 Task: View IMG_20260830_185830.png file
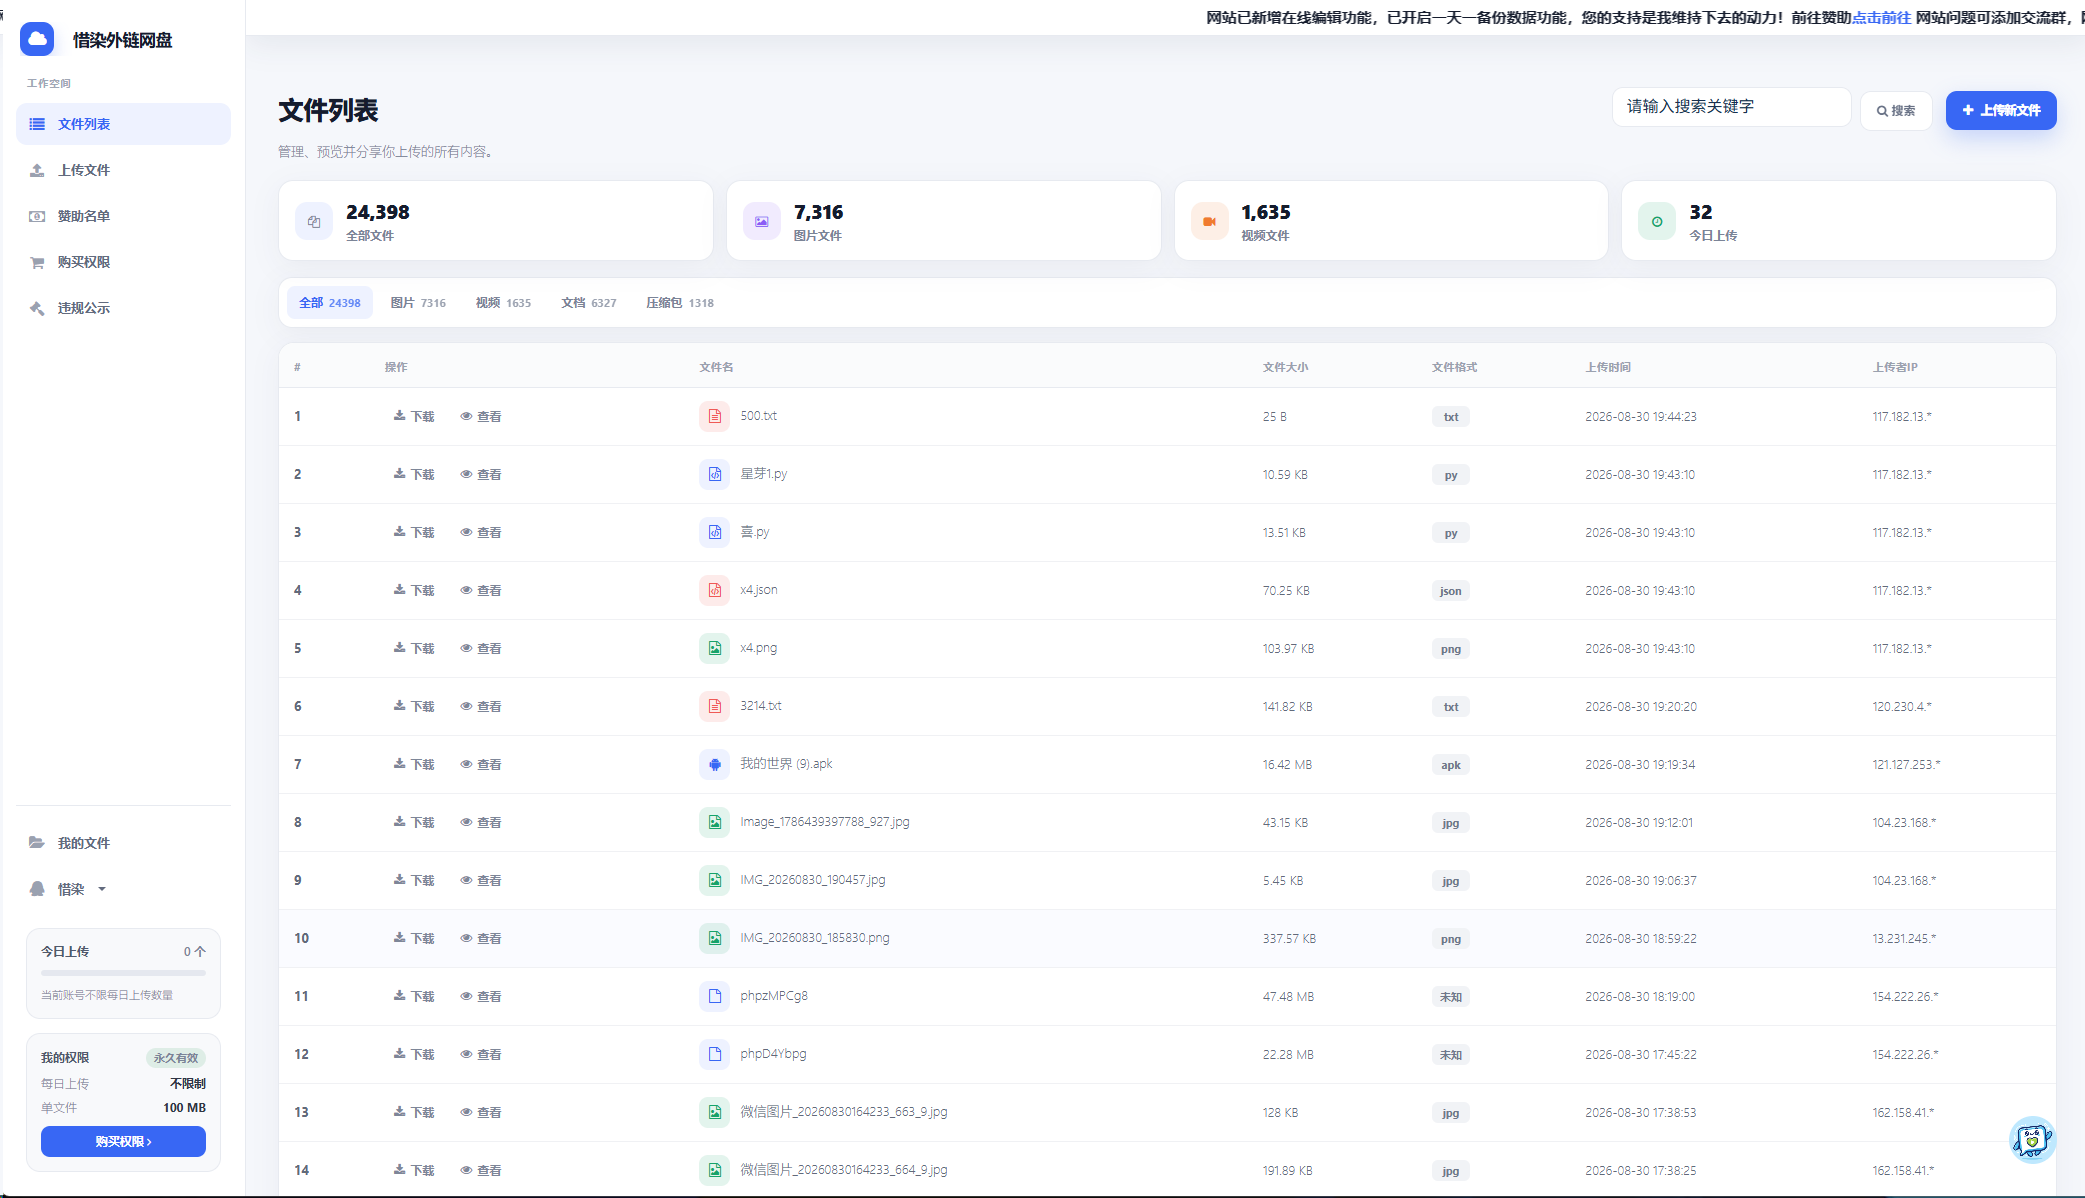(481, 938)
